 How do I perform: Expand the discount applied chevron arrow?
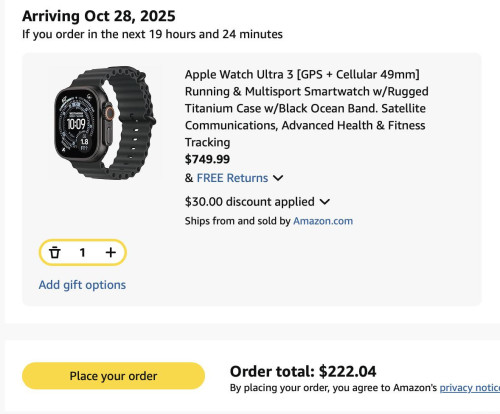[325, 202]
